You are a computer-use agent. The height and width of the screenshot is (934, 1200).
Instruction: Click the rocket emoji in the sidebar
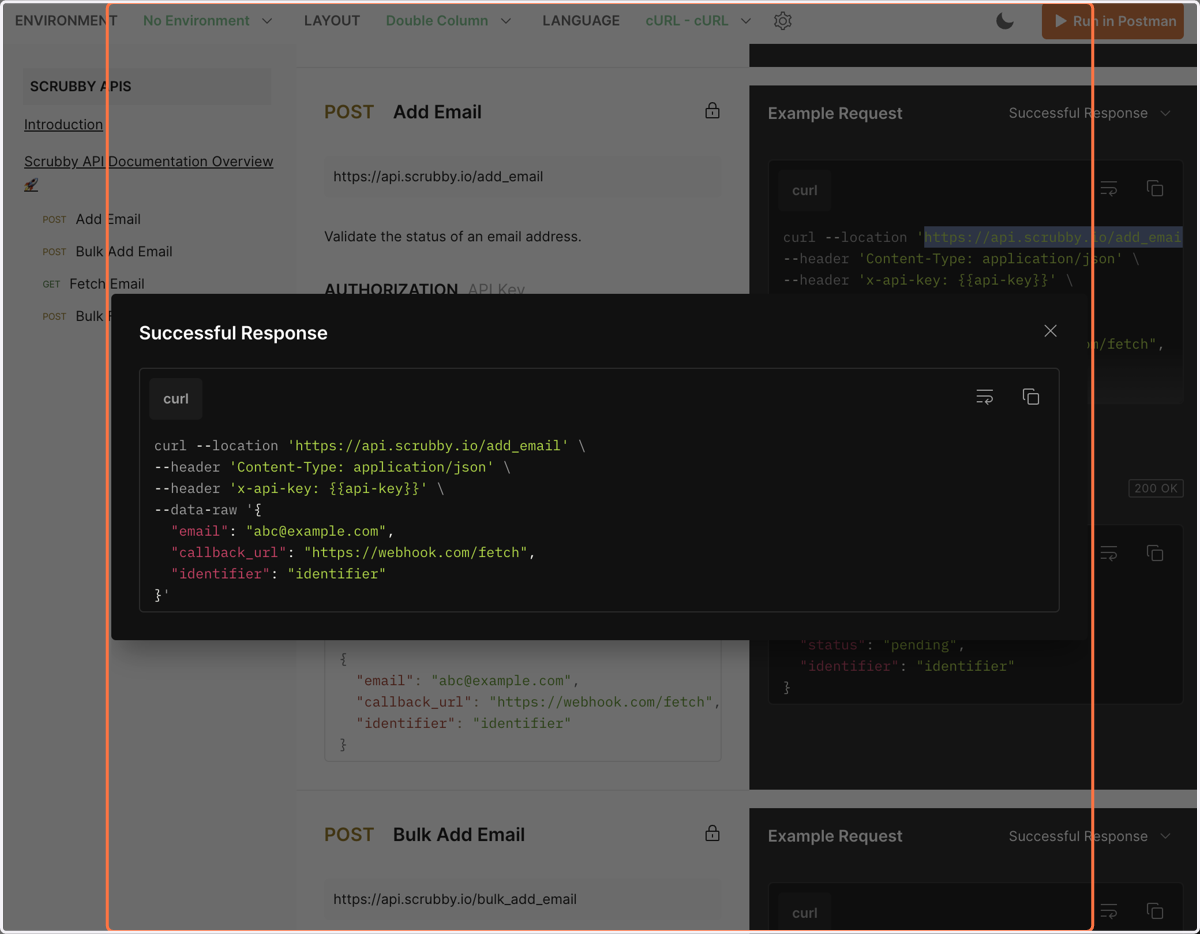(x=31, y=185)
